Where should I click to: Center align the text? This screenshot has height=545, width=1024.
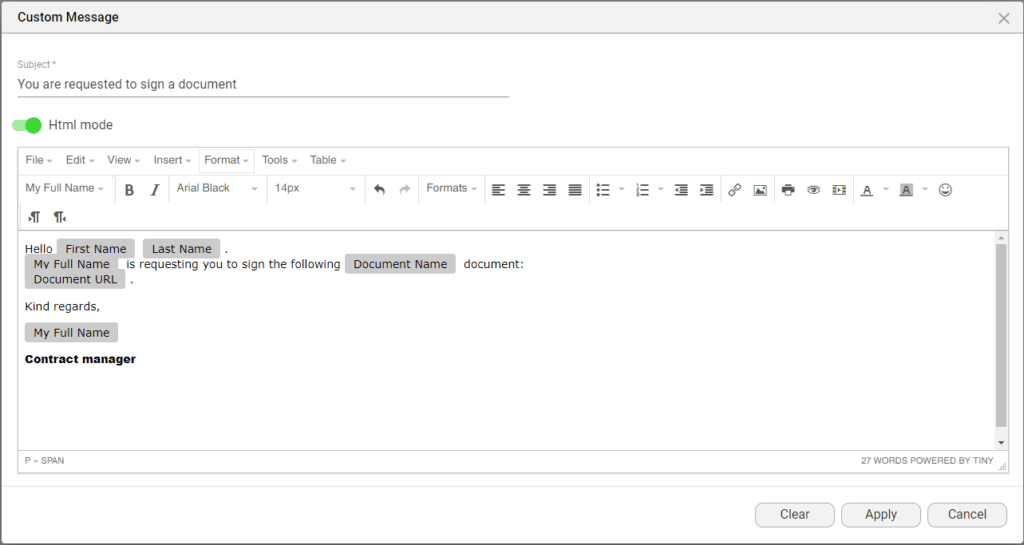tap(524, 190)
